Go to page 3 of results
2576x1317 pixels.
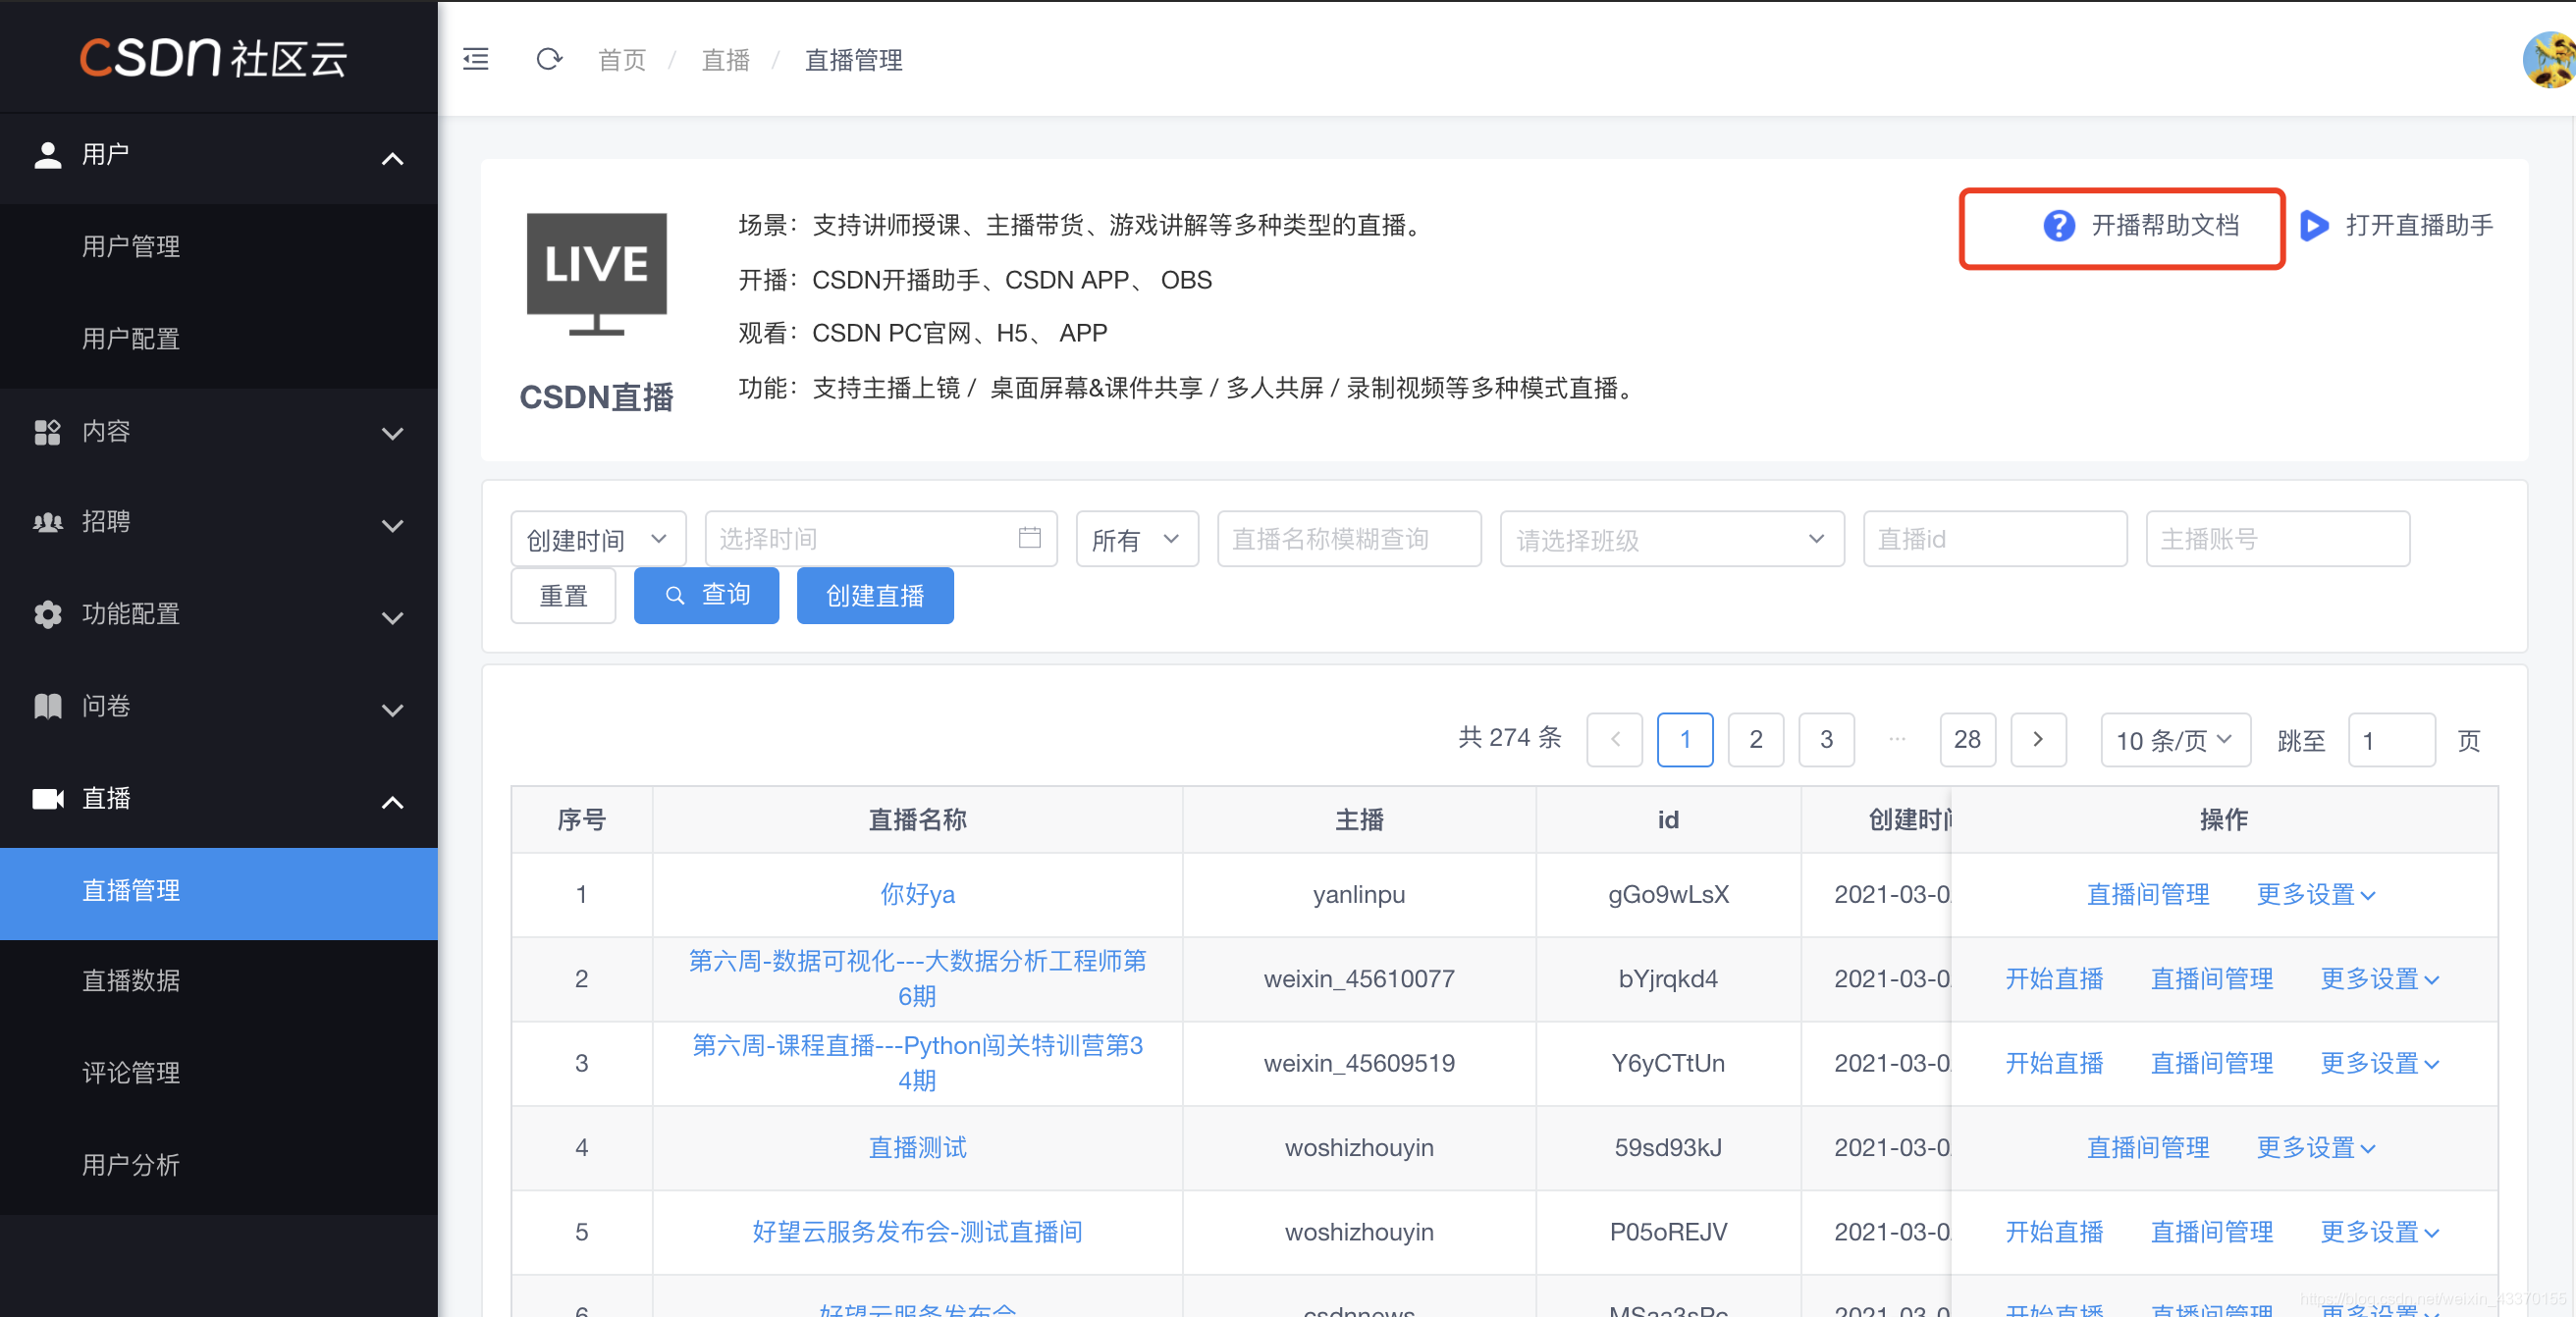pos(1826,740)
